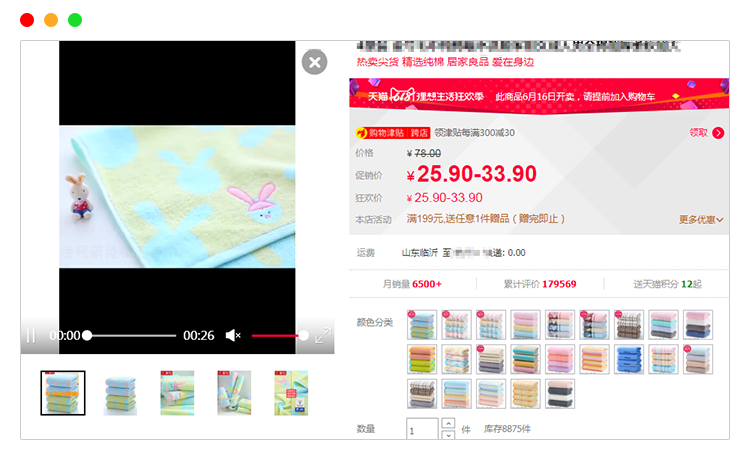Open the fifth product thumbnail

[291, 393]
